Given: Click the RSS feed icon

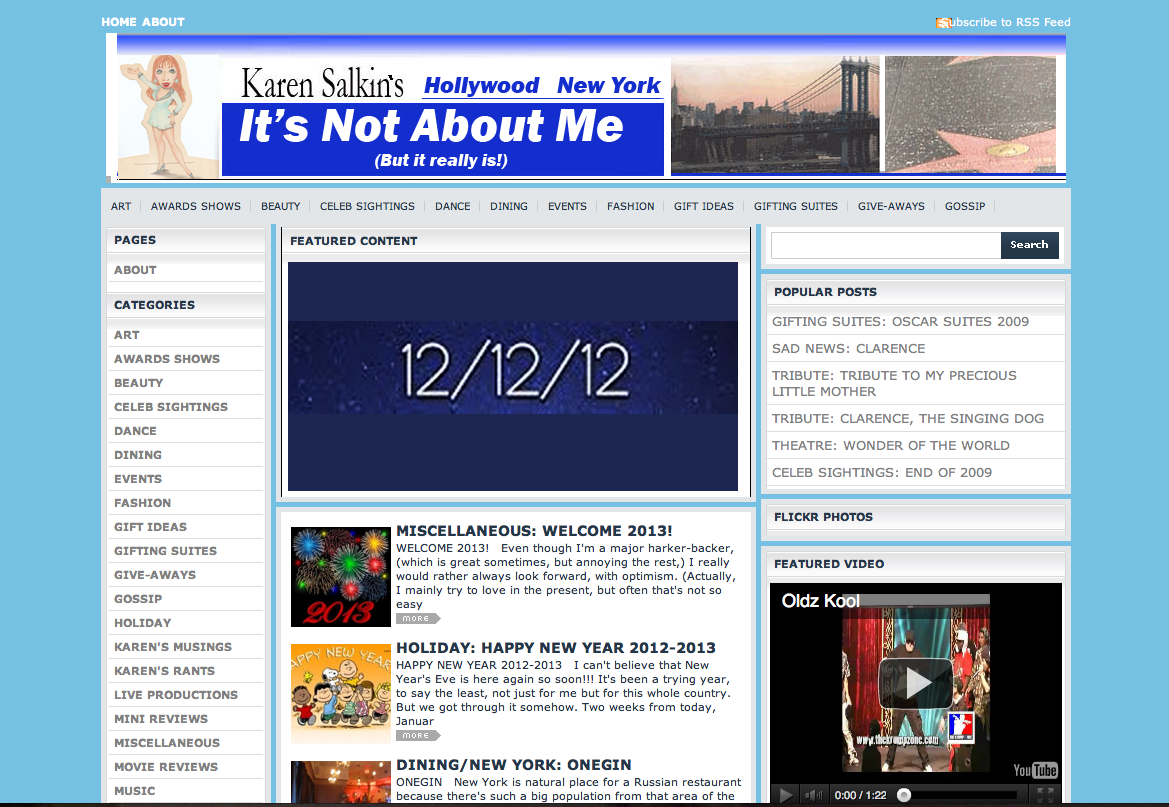Looking at the screenshot, I should (x=943, y=22).
